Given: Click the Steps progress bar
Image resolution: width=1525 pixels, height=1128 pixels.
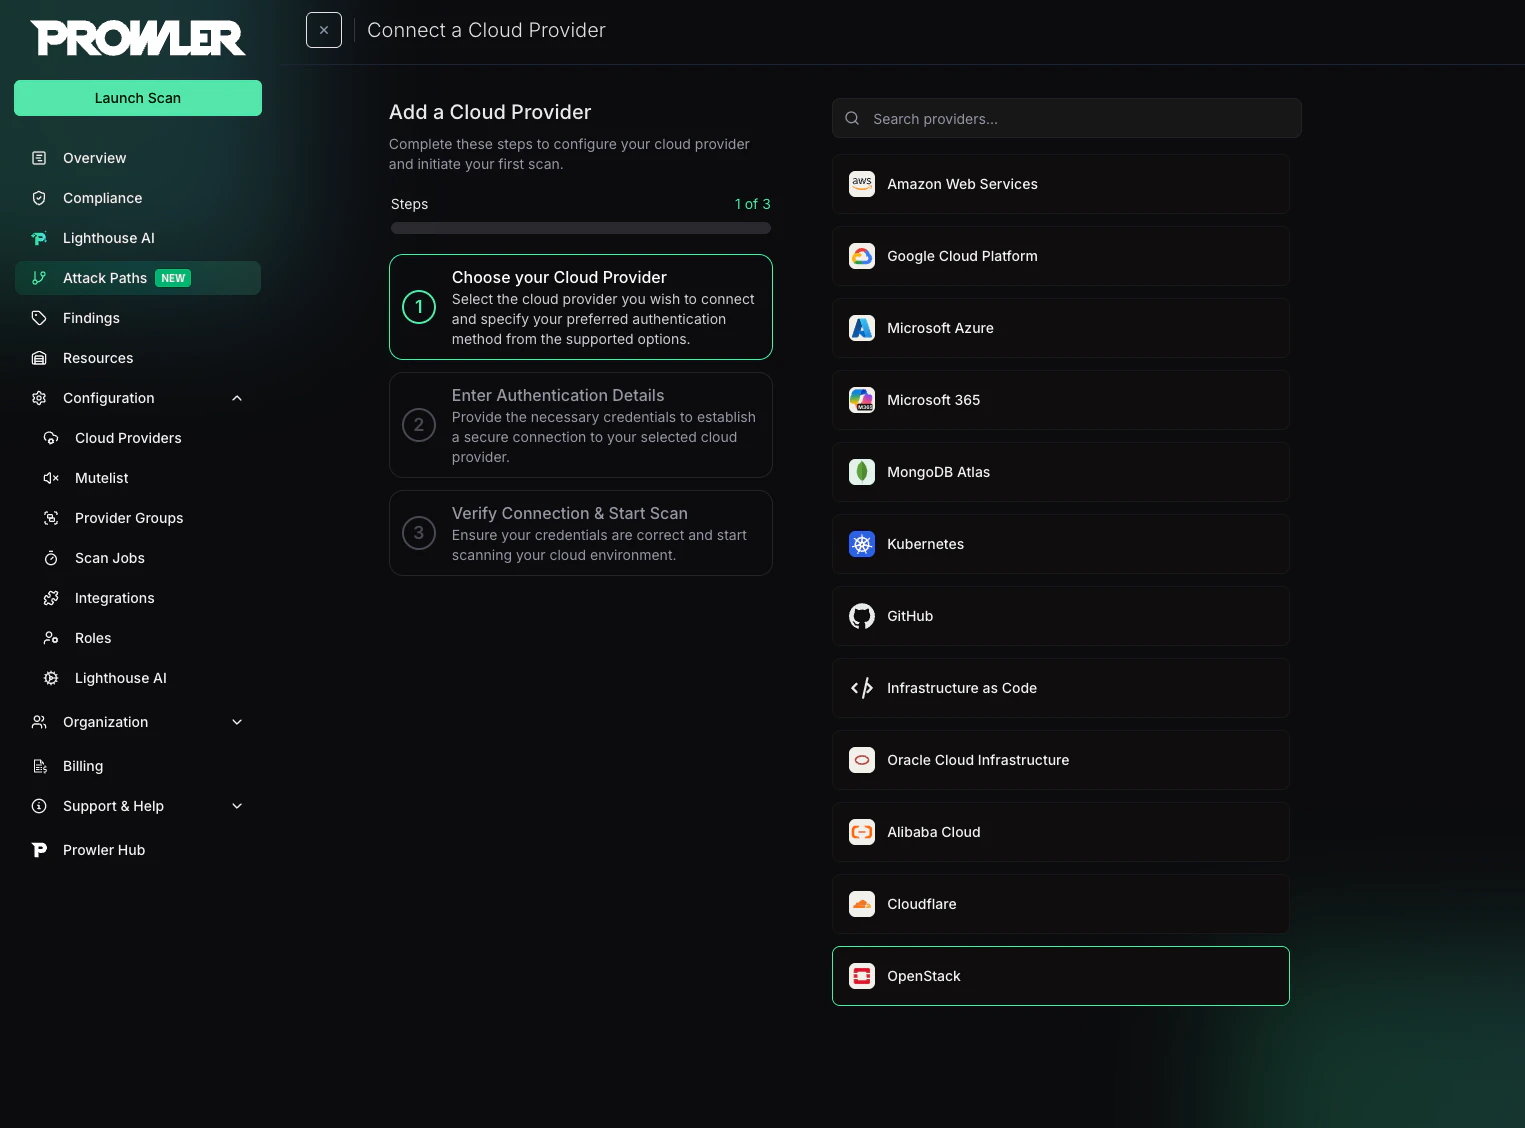Looking at the screenshot, I should pos(580,228).
